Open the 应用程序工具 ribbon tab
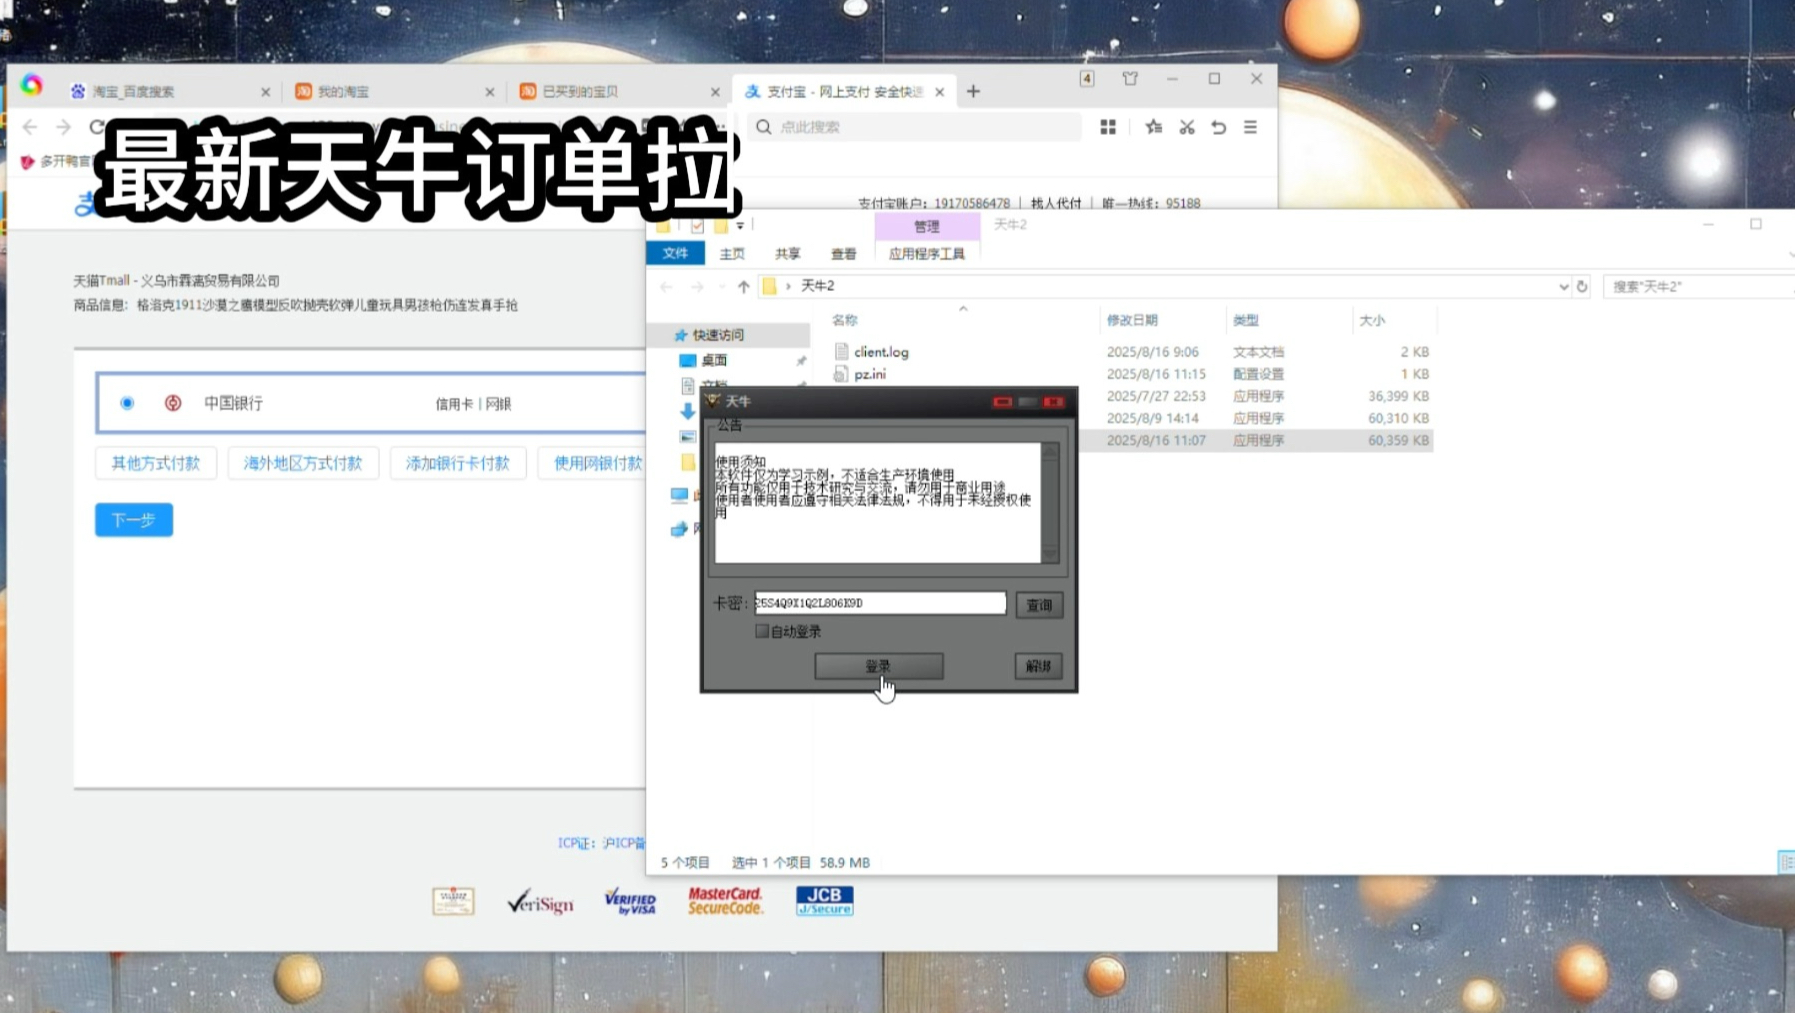The image size is (1795, 1013). tap(927, 254)
